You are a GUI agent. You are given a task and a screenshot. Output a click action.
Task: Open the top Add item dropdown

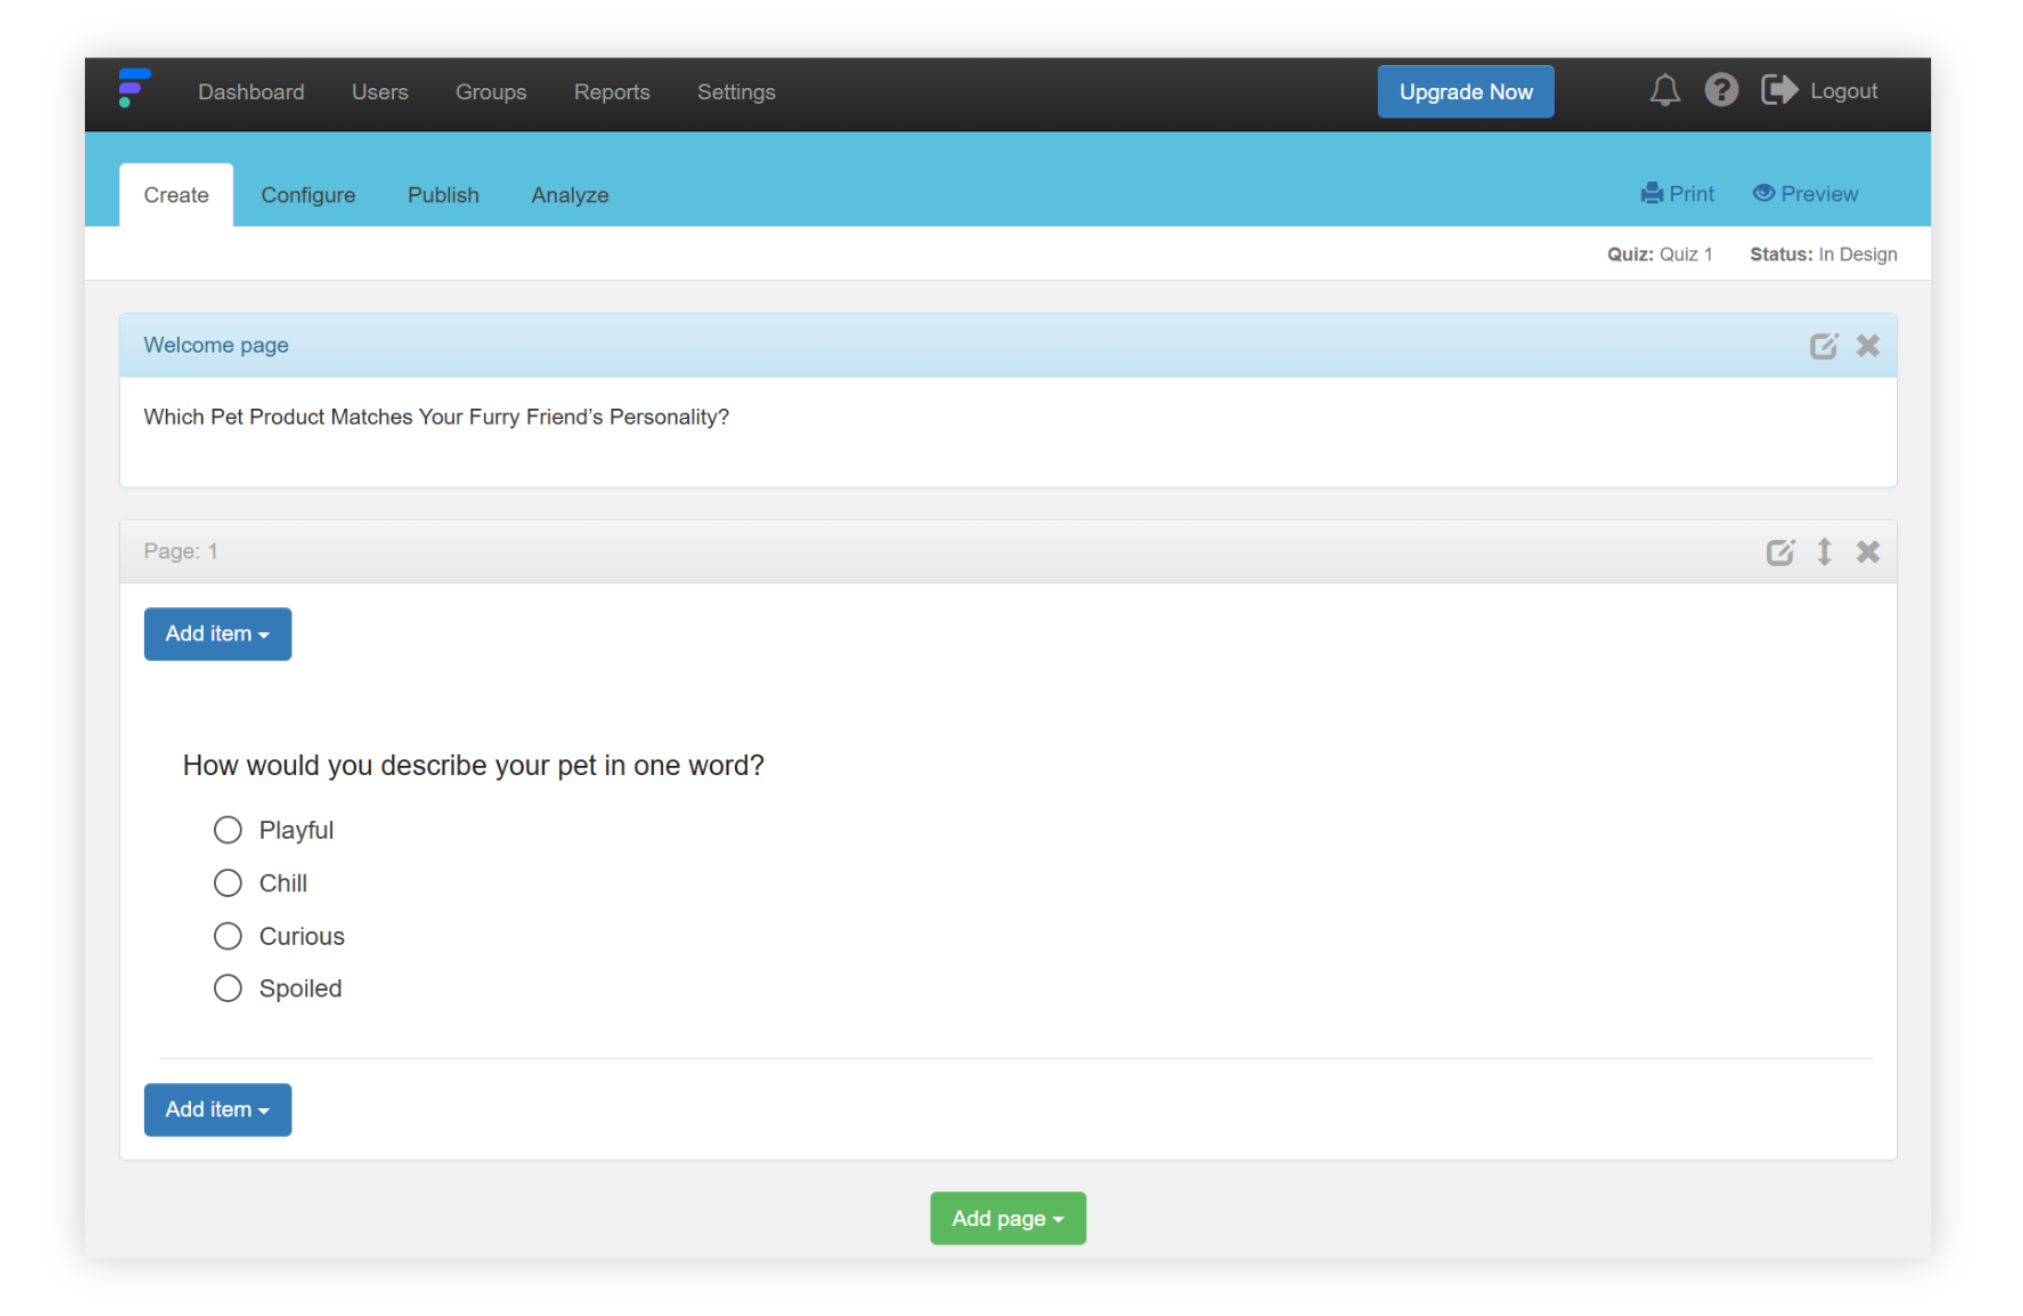217,633
